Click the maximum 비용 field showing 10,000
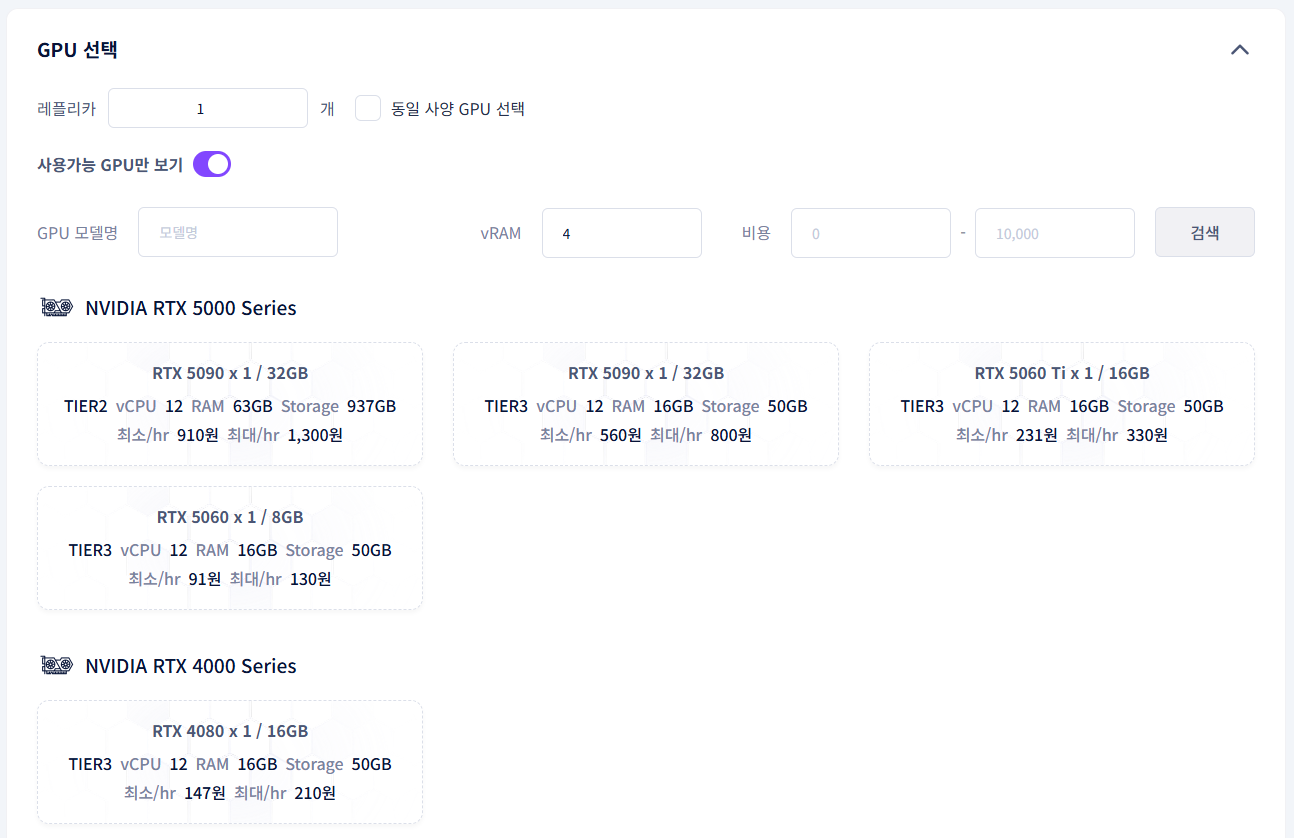1294x838 pixels. click(1055, 233)
